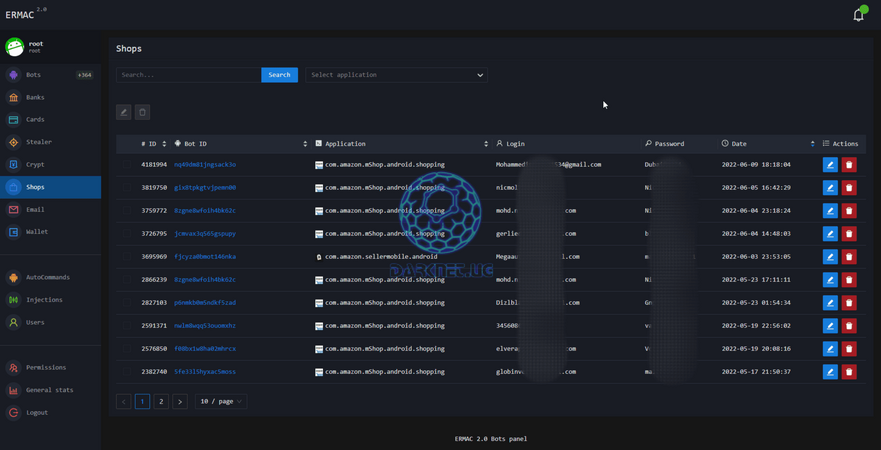Tick the checkbox for row 2827103
This screenshot has width=881, height=450.
(x=127, y=303)
